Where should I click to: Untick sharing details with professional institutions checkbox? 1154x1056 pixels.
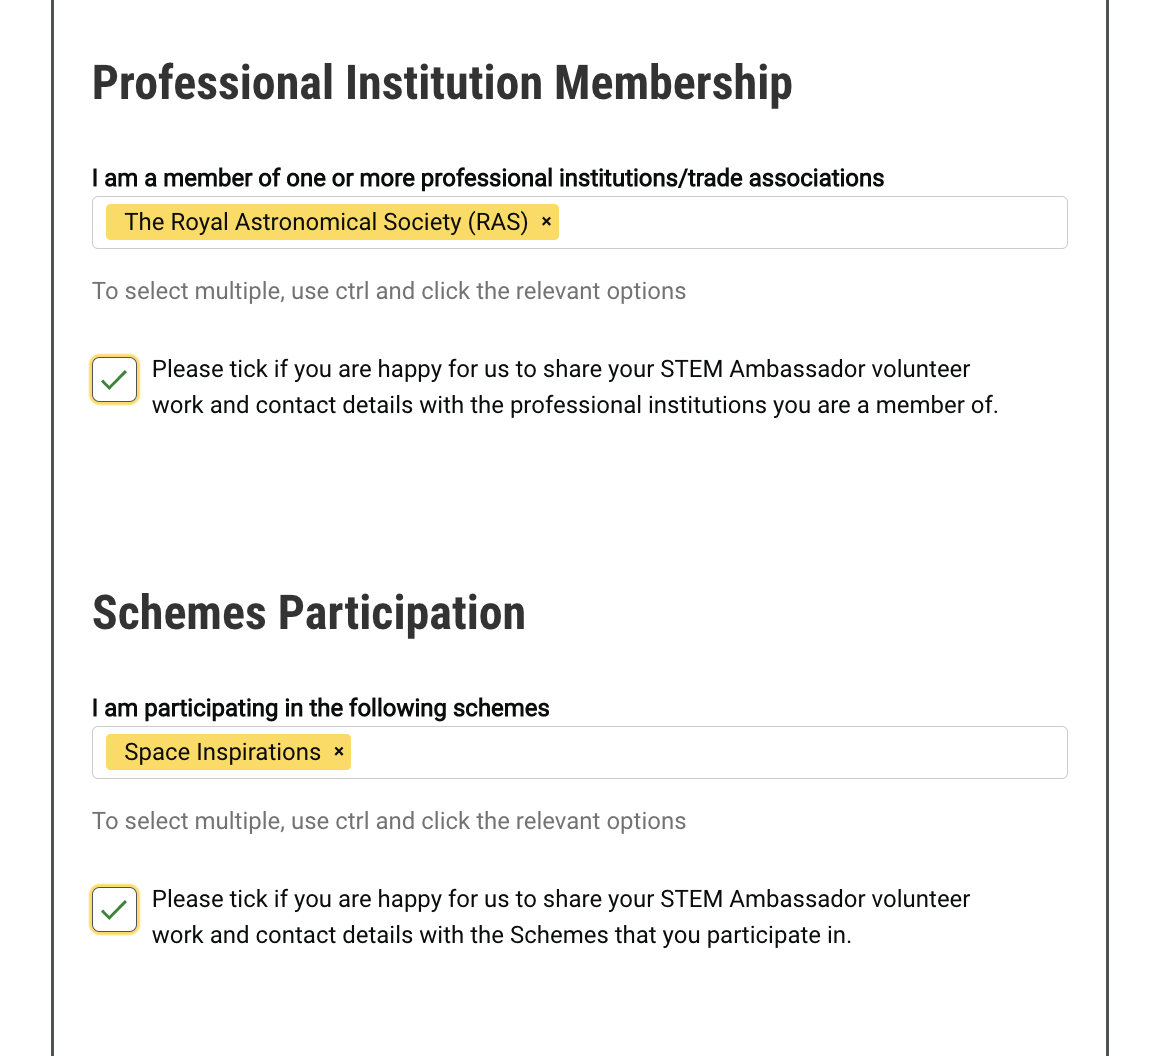coord(115,380)
